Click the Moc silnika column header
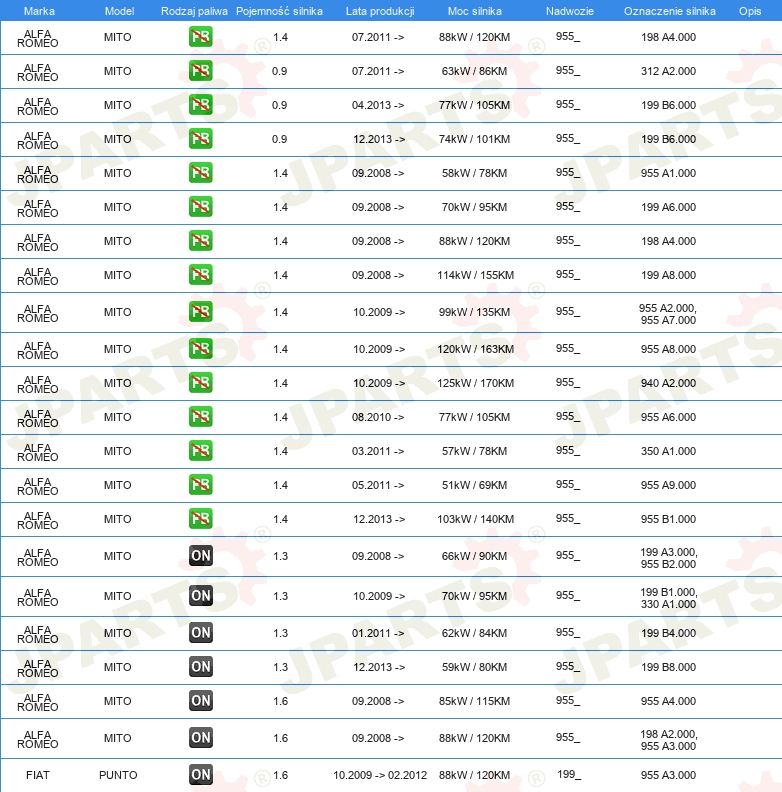Viewport: 782px width, 792px height. (475, 10)
